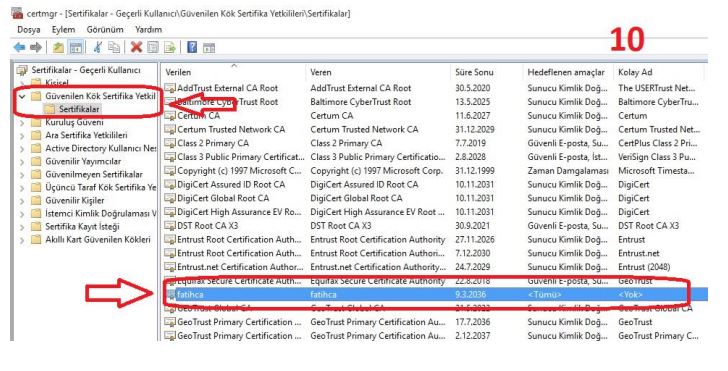The width and height of the screenshot is (728, 371).
Task: Expand the Kuruluş Güveni node
Action: coord(22,123)
